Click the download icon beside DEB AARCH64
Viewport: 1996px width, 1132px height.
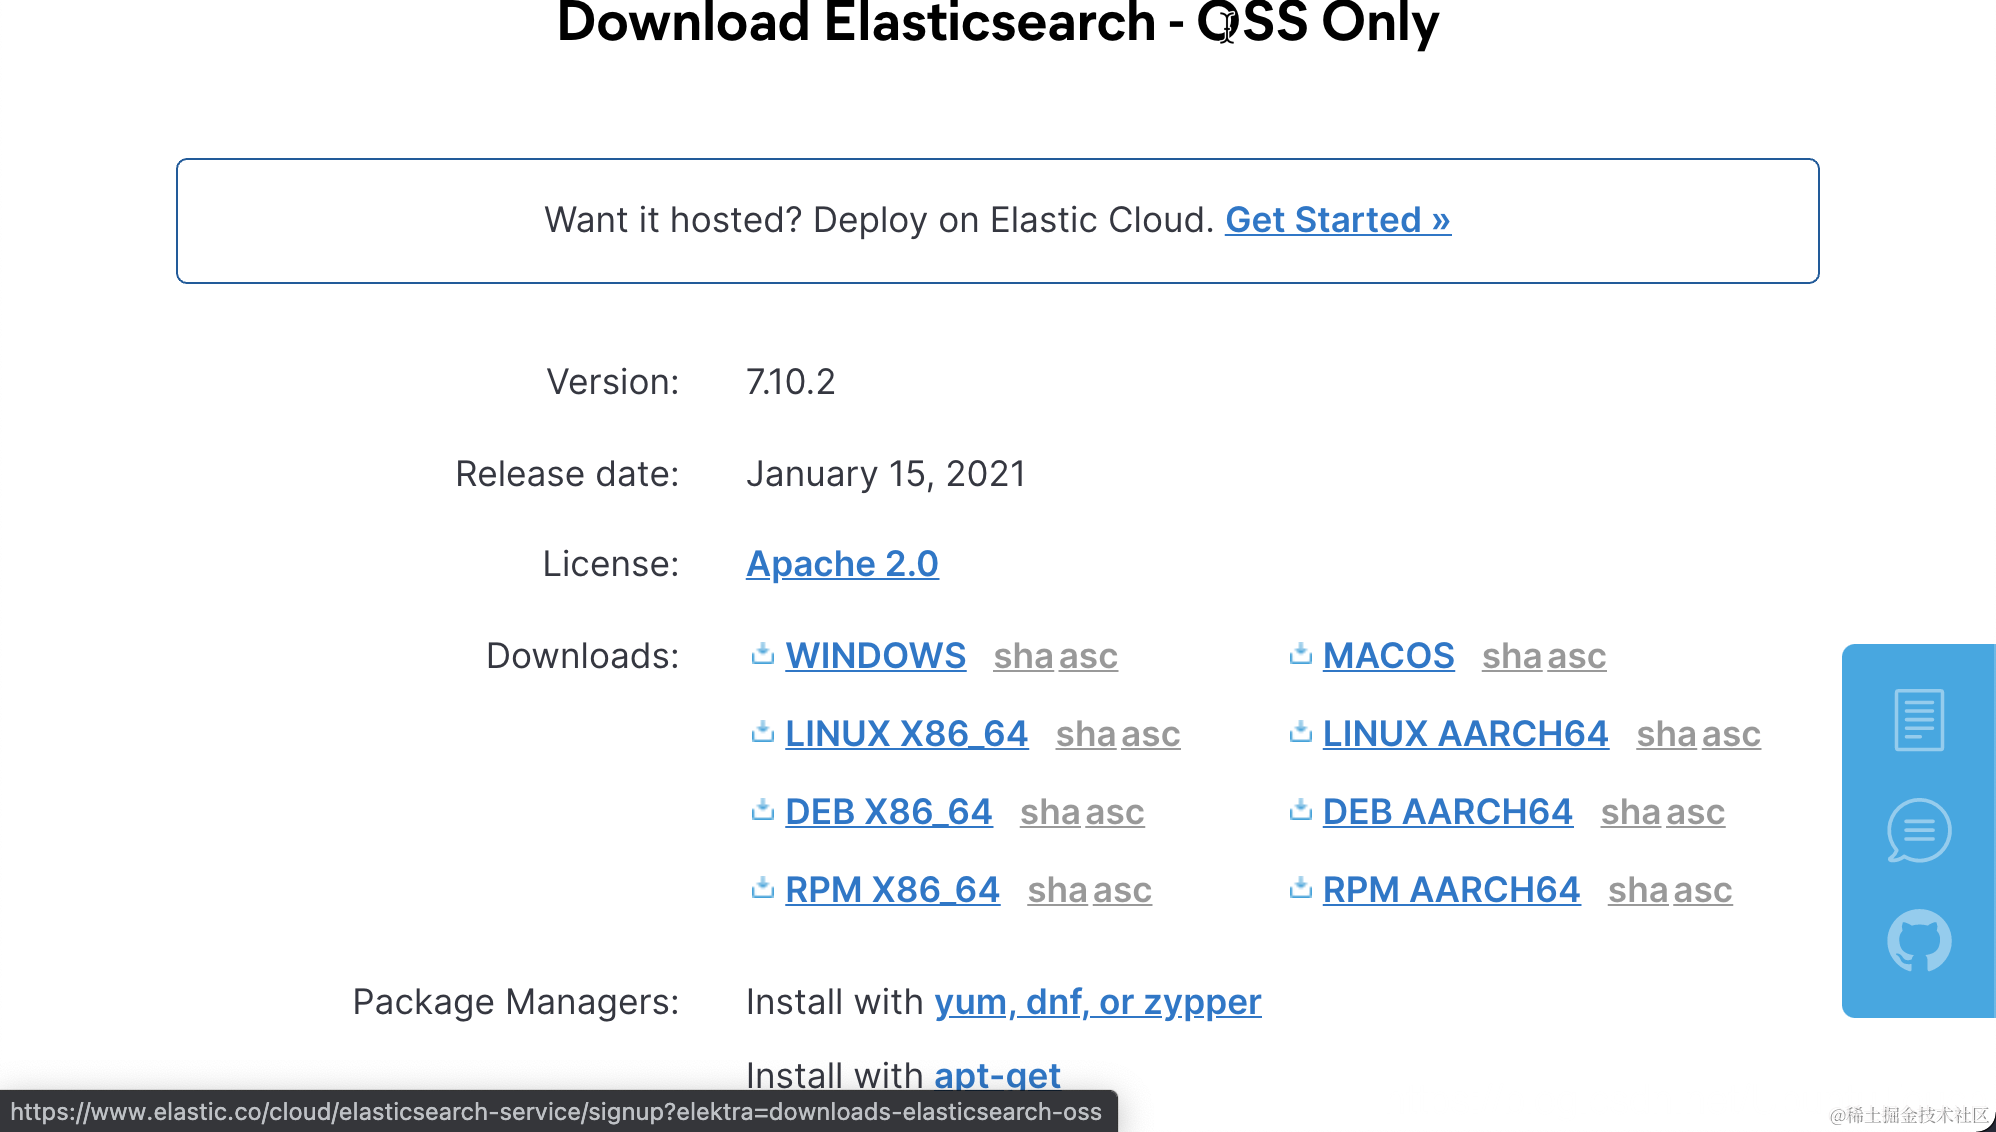point(1300,811)
